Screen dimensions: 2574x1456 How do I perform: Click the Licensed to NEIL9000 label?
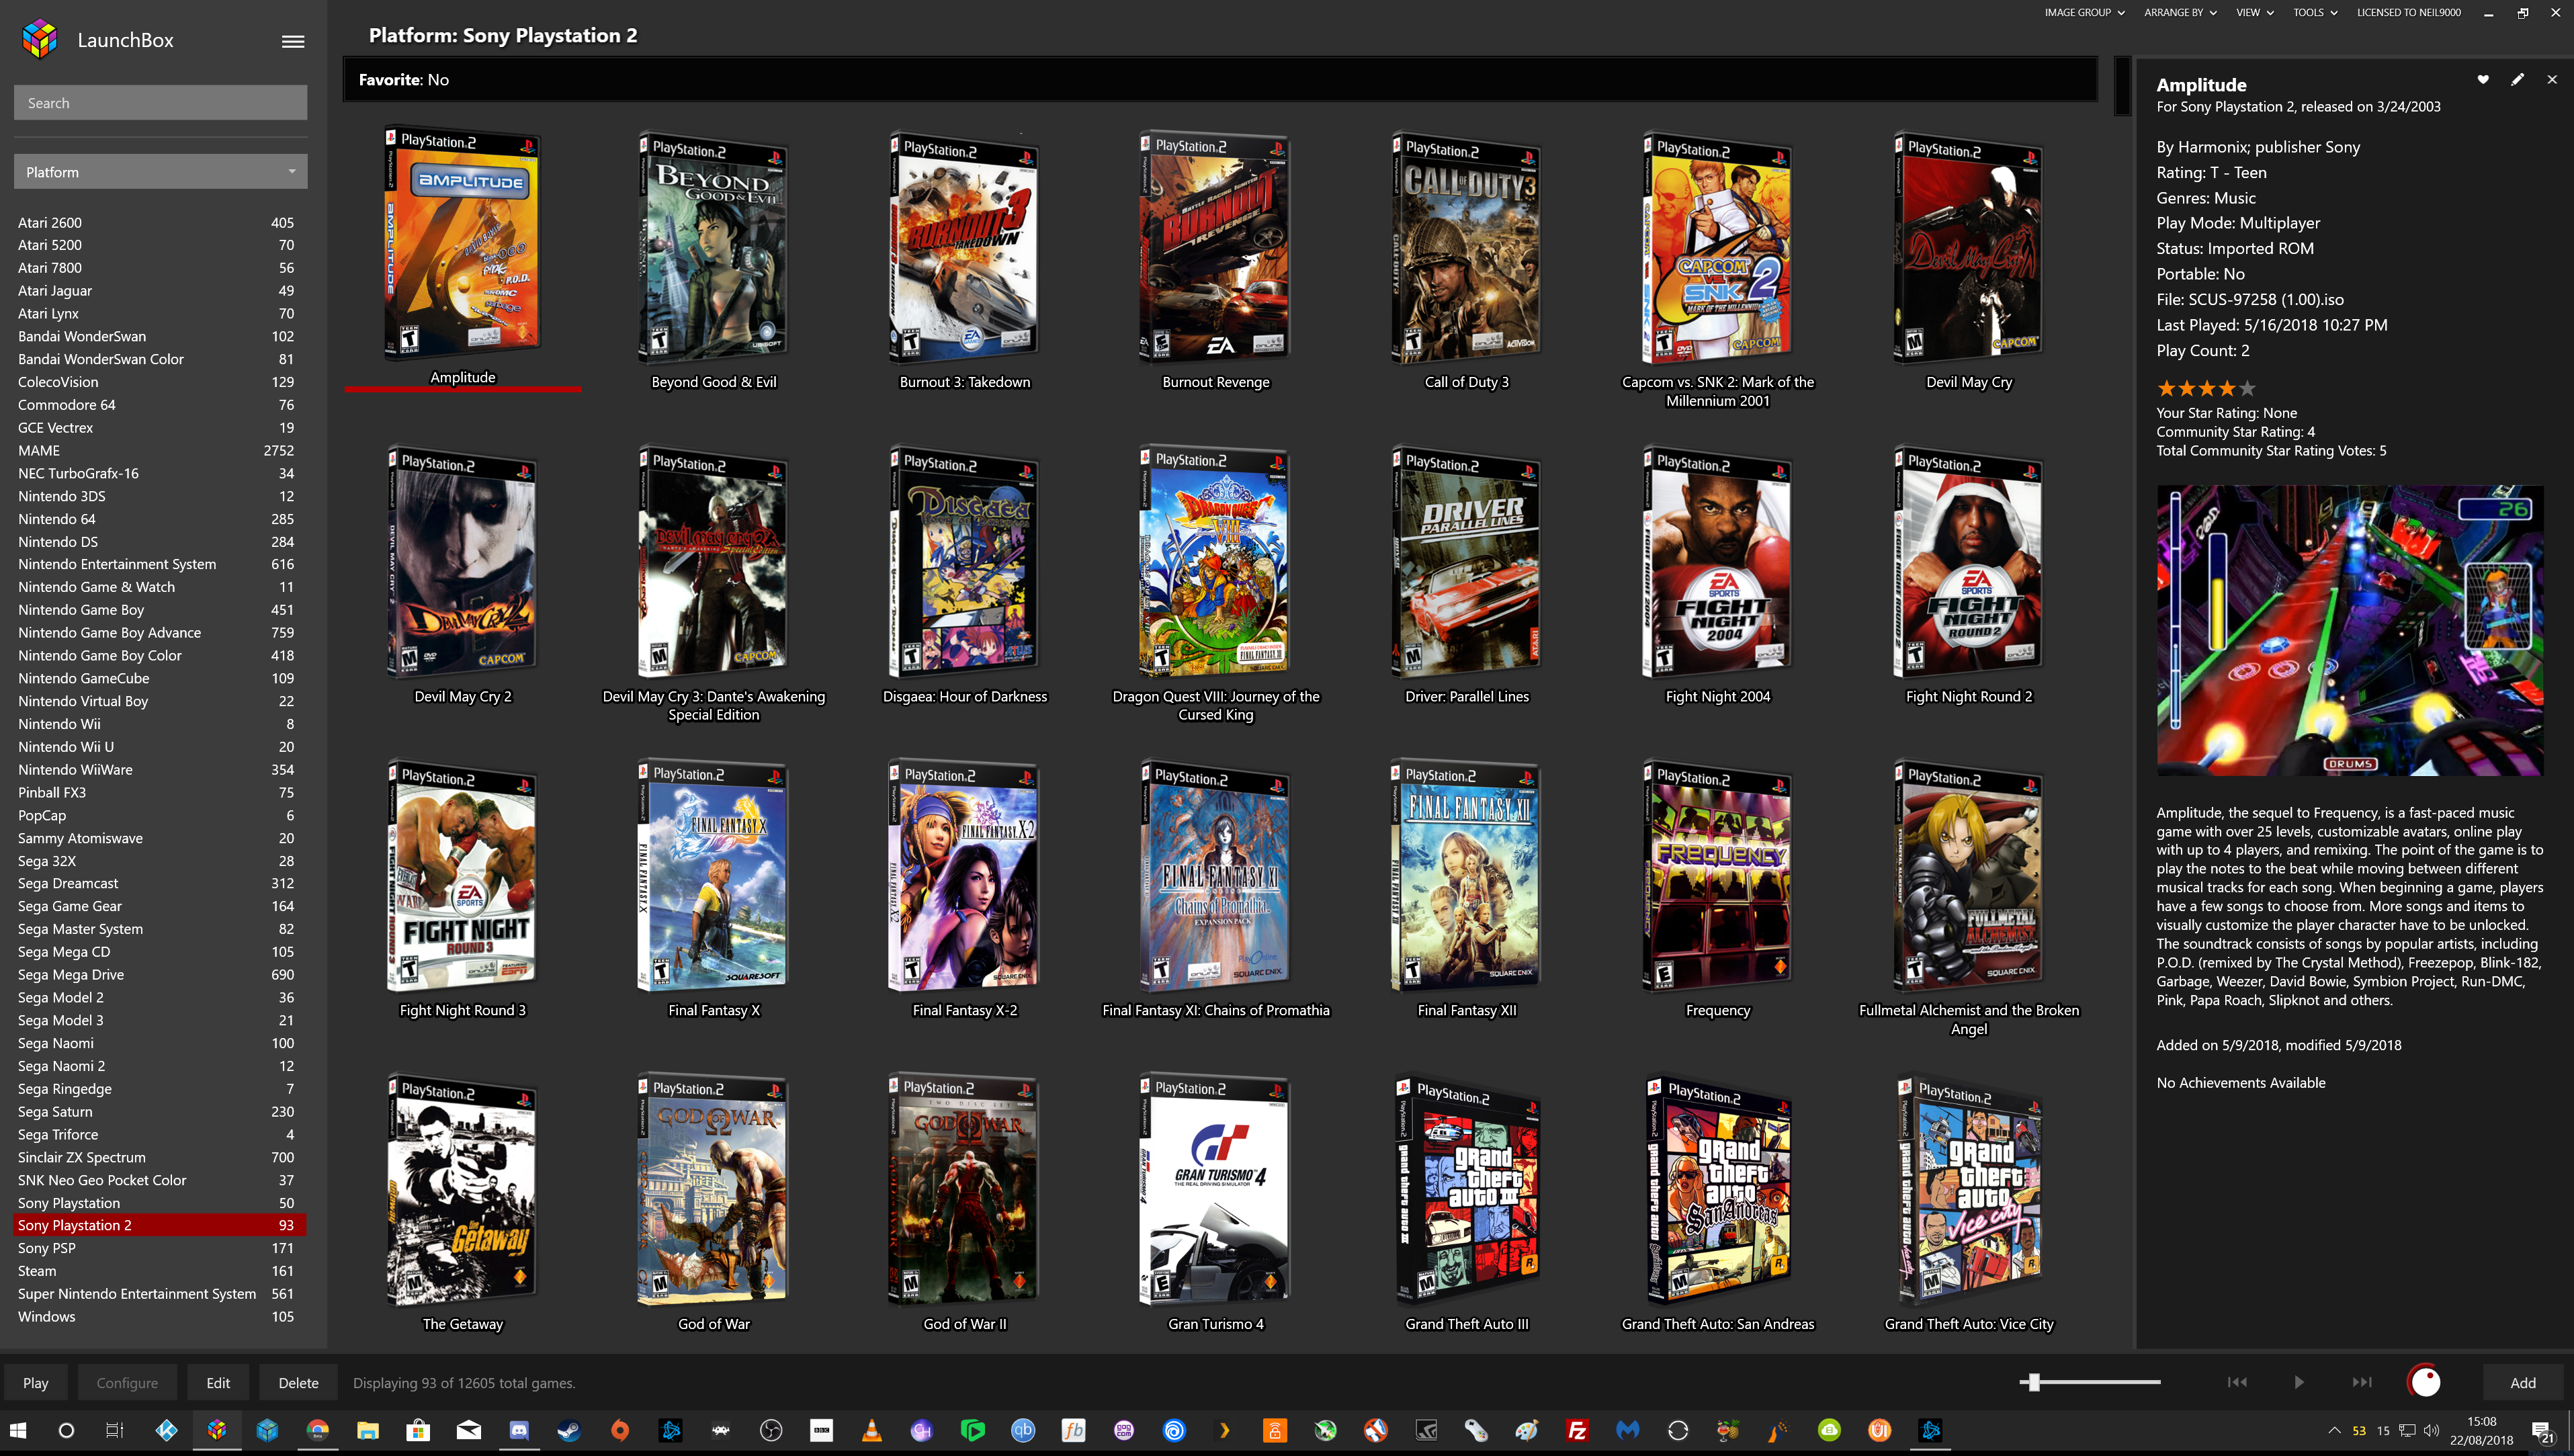tap(2409, 13)
